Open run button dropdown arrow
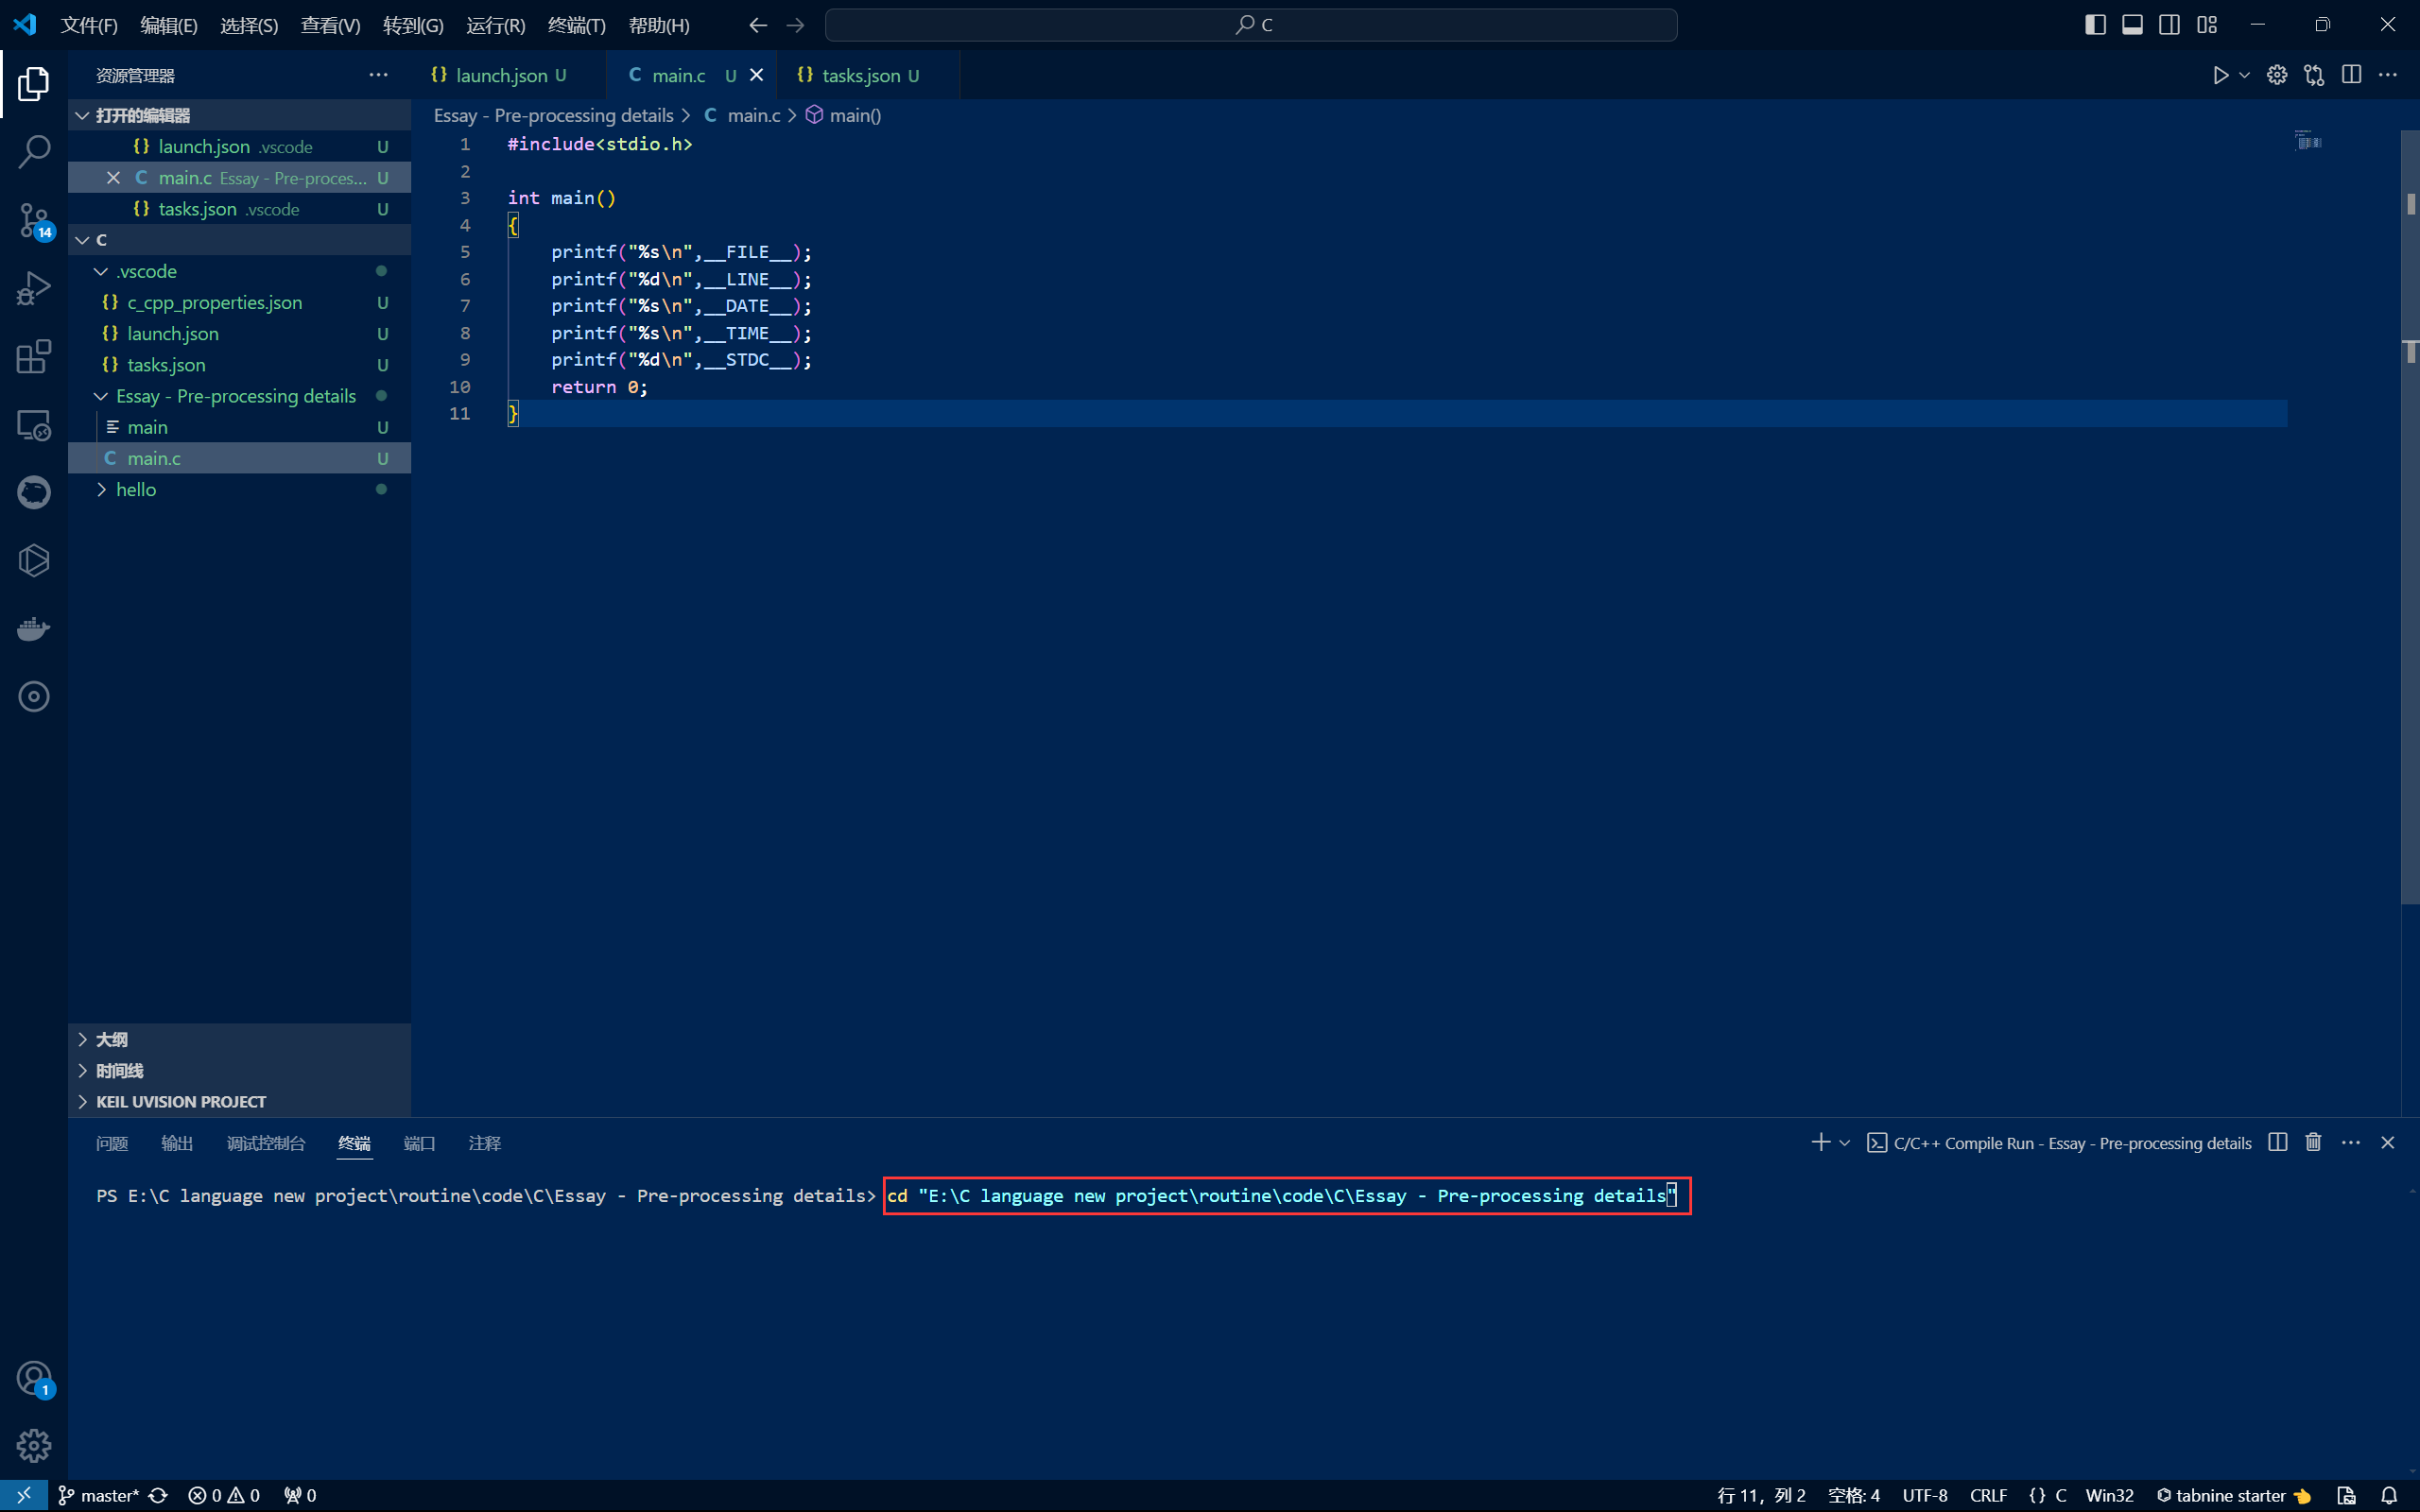2420x1512 pixels. (2245, 75)
